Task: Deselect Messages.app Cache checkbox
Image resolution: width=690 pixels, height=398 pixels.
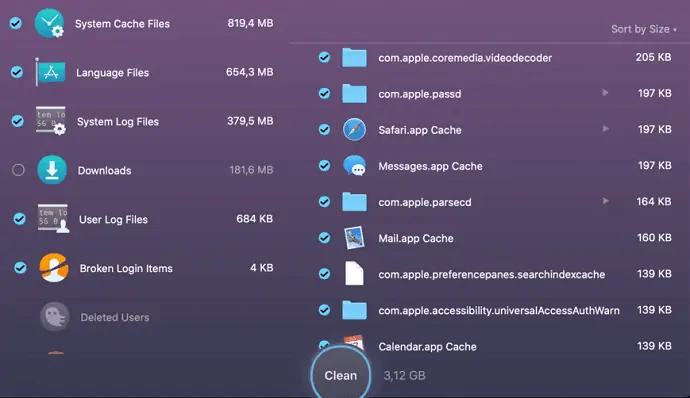Action: [324, 166]
